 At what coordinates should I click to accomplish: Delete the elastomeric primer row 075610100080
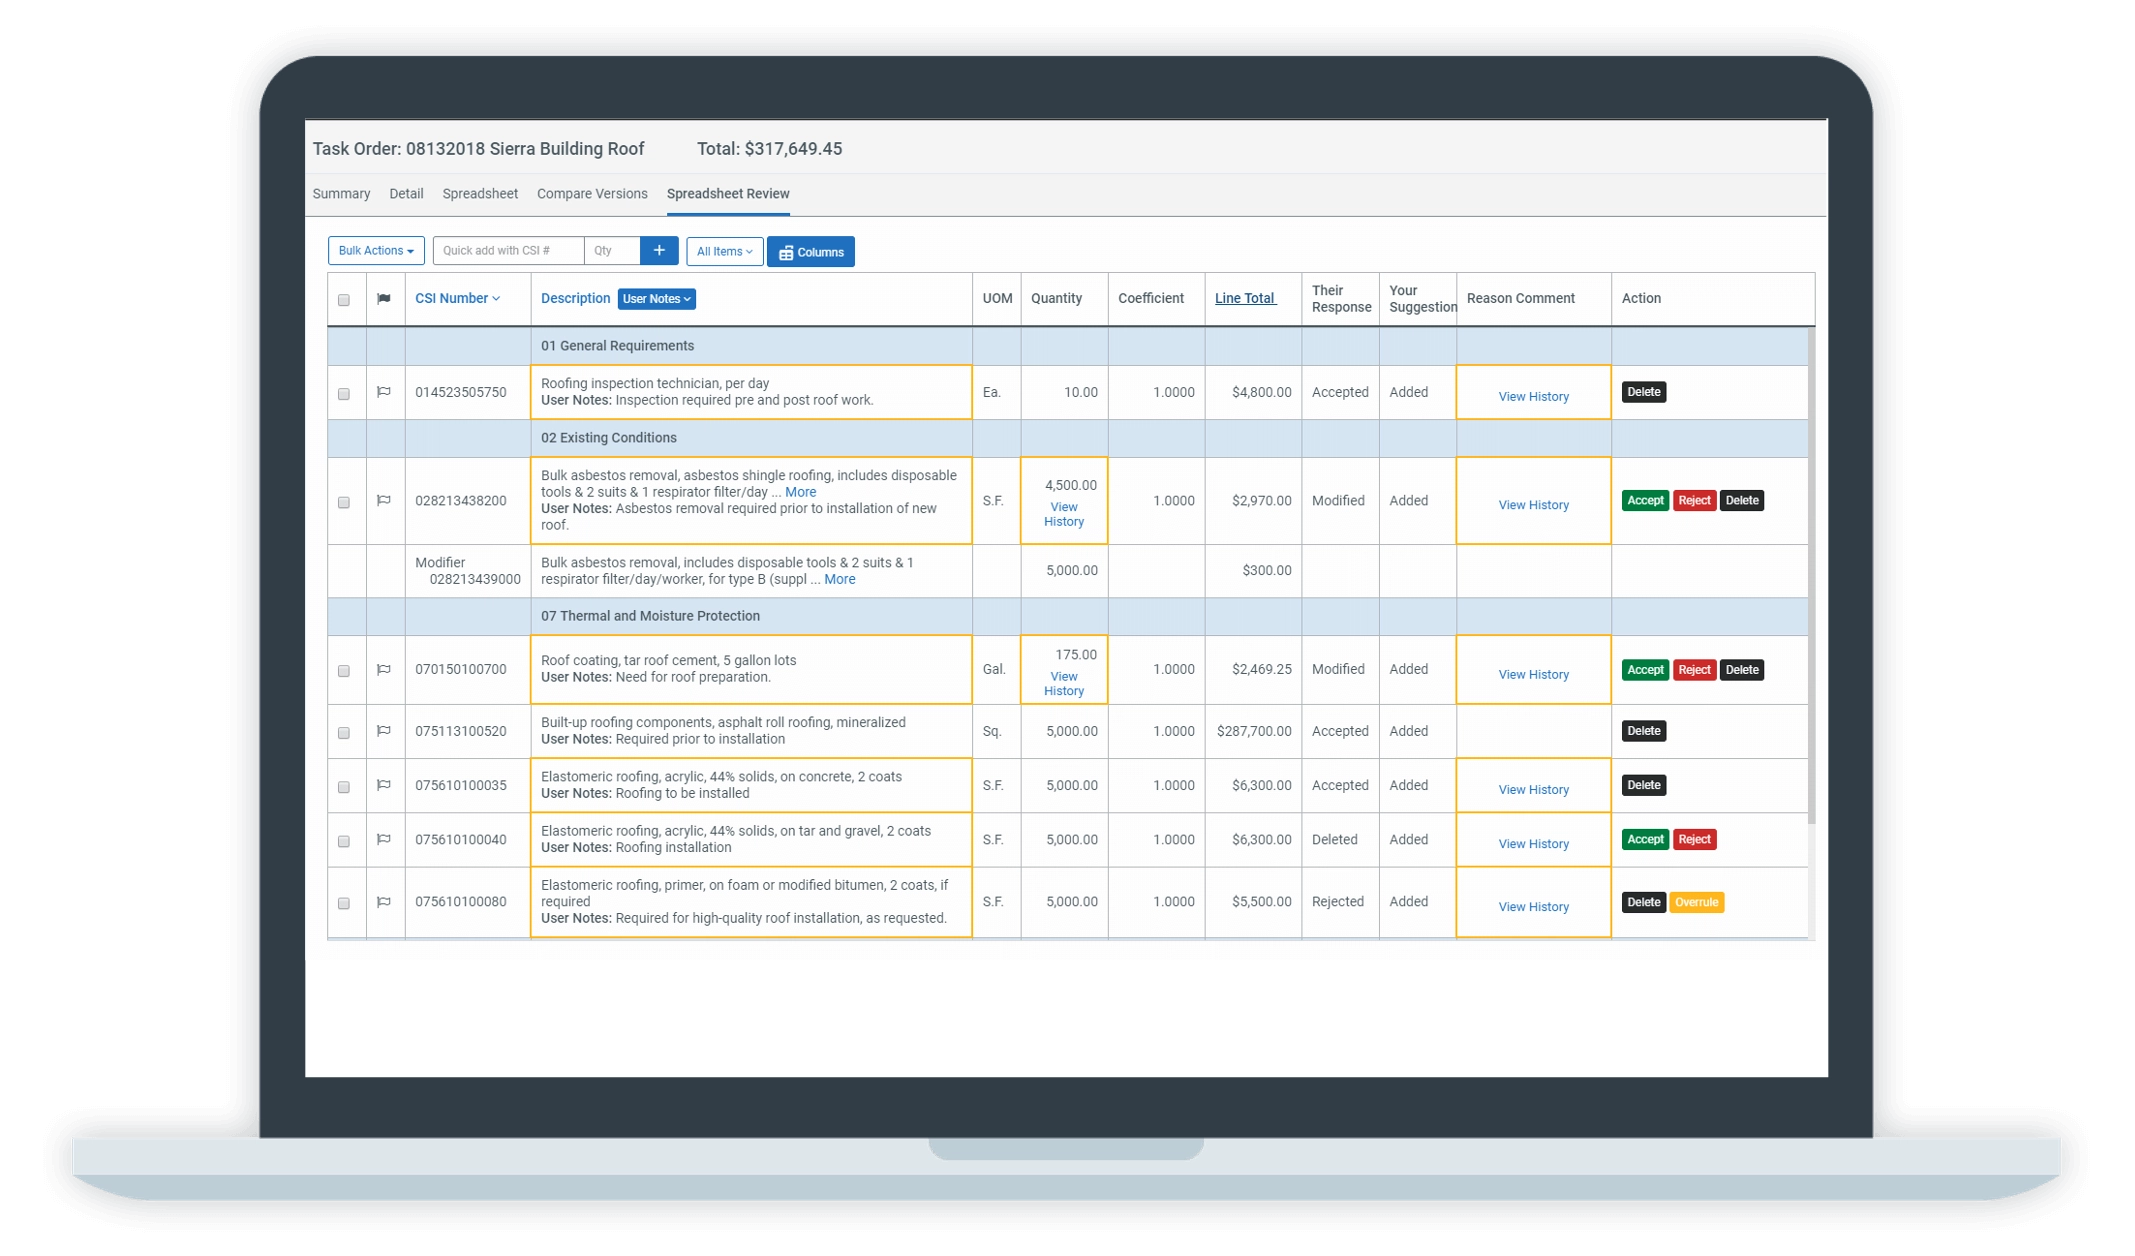click(x=1643, y=902)
